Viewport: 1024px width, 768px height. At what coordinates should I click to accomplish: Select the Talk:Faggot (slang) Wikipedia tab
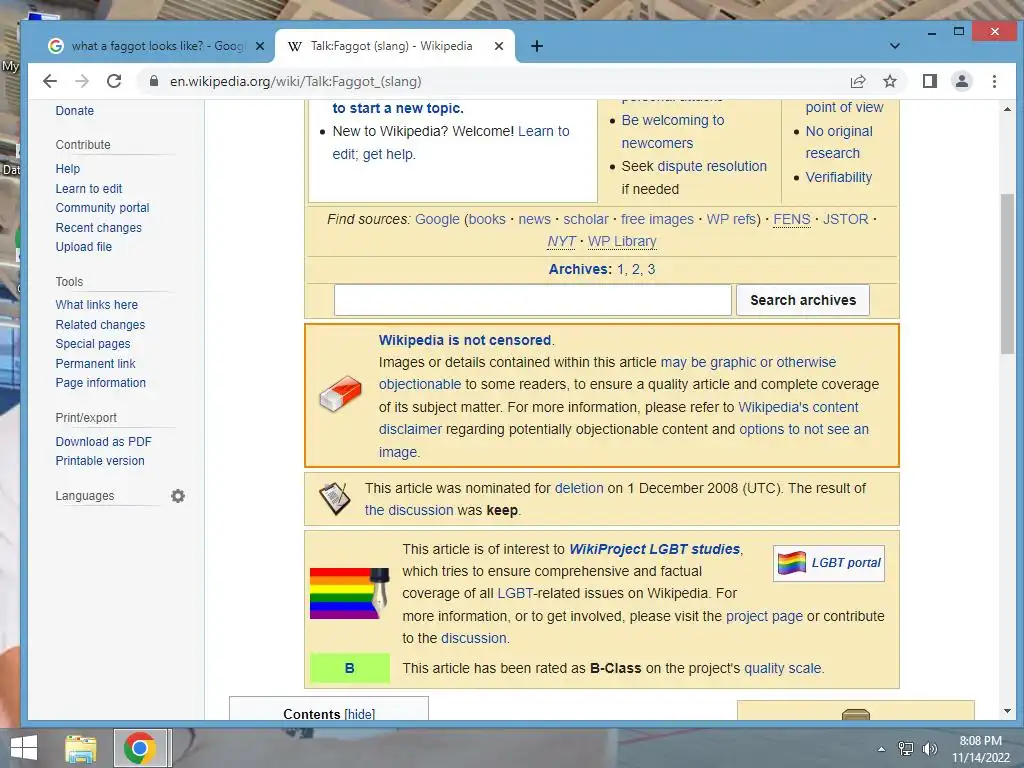pyautogui.click(x=391, y=46)
